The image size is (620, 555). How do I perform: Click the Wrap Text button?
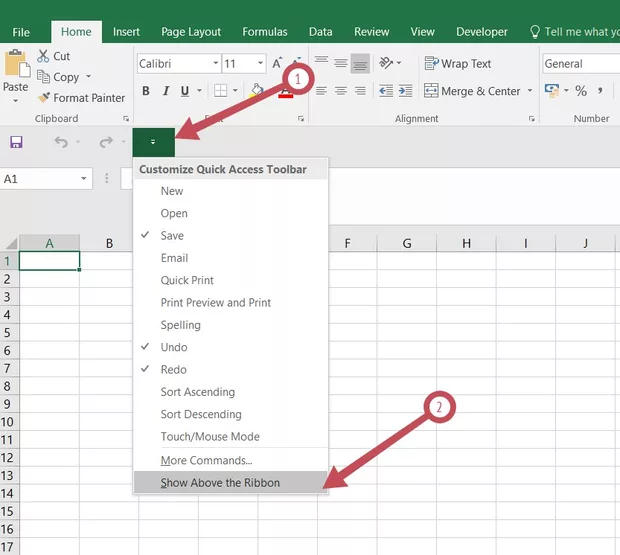click(x=458, y=64)
